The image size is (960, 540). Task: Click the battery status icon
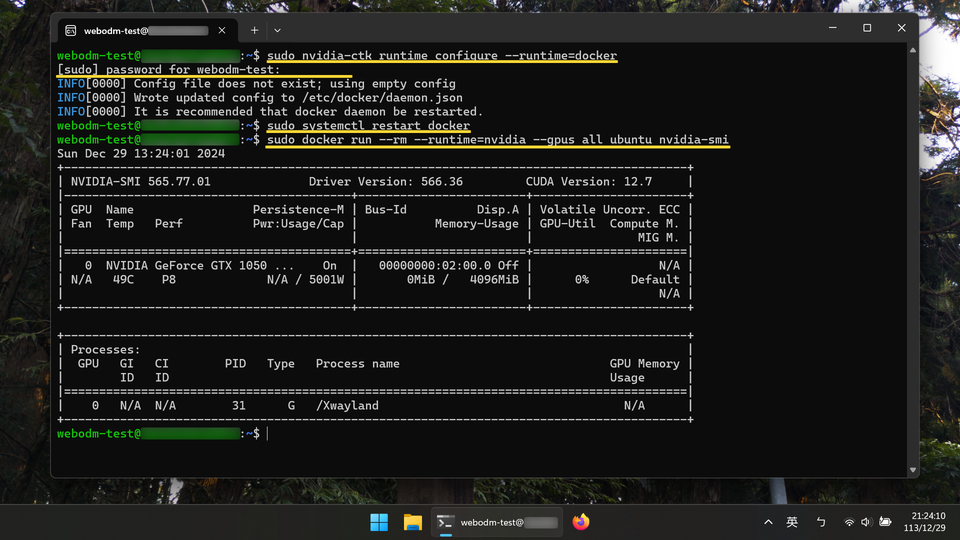click(885, 522)
